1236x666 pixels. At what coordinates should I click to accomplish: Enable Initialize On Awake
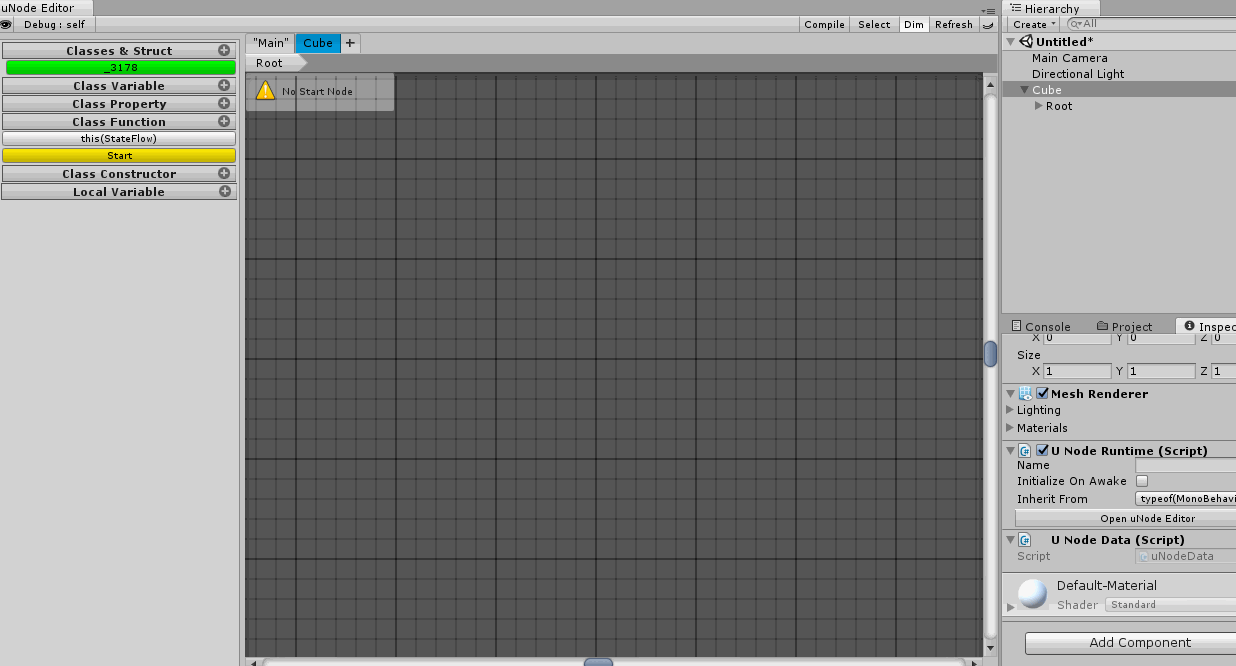pos(1141,481)
